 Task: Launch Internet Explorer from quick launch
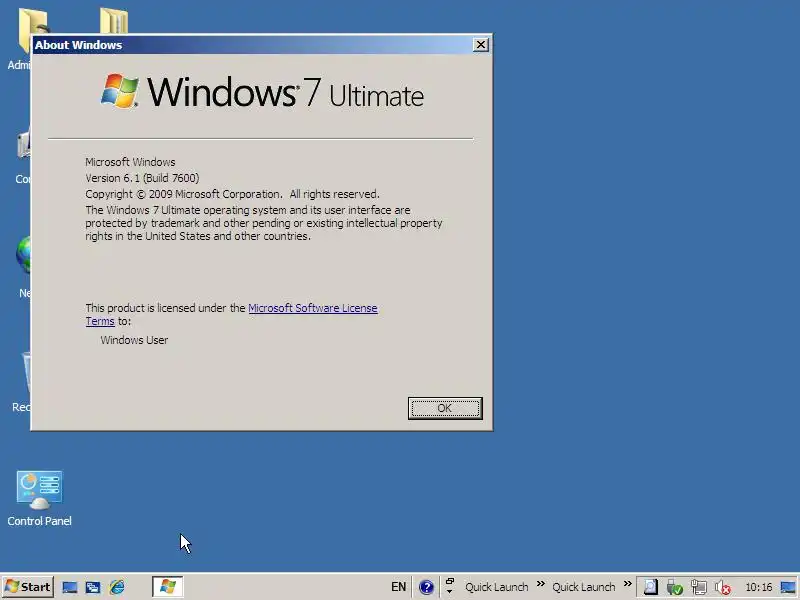[x=117, y=587]
